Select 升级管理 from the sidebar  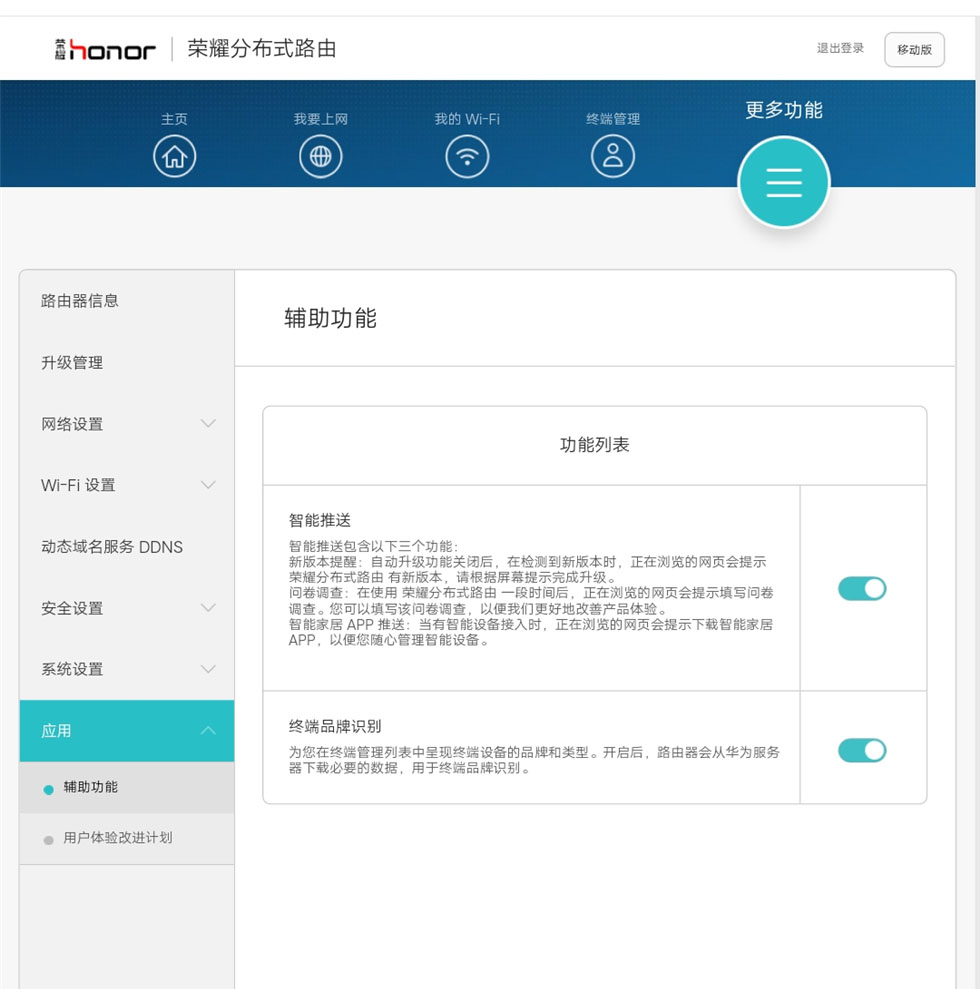[x=72, y=363]
